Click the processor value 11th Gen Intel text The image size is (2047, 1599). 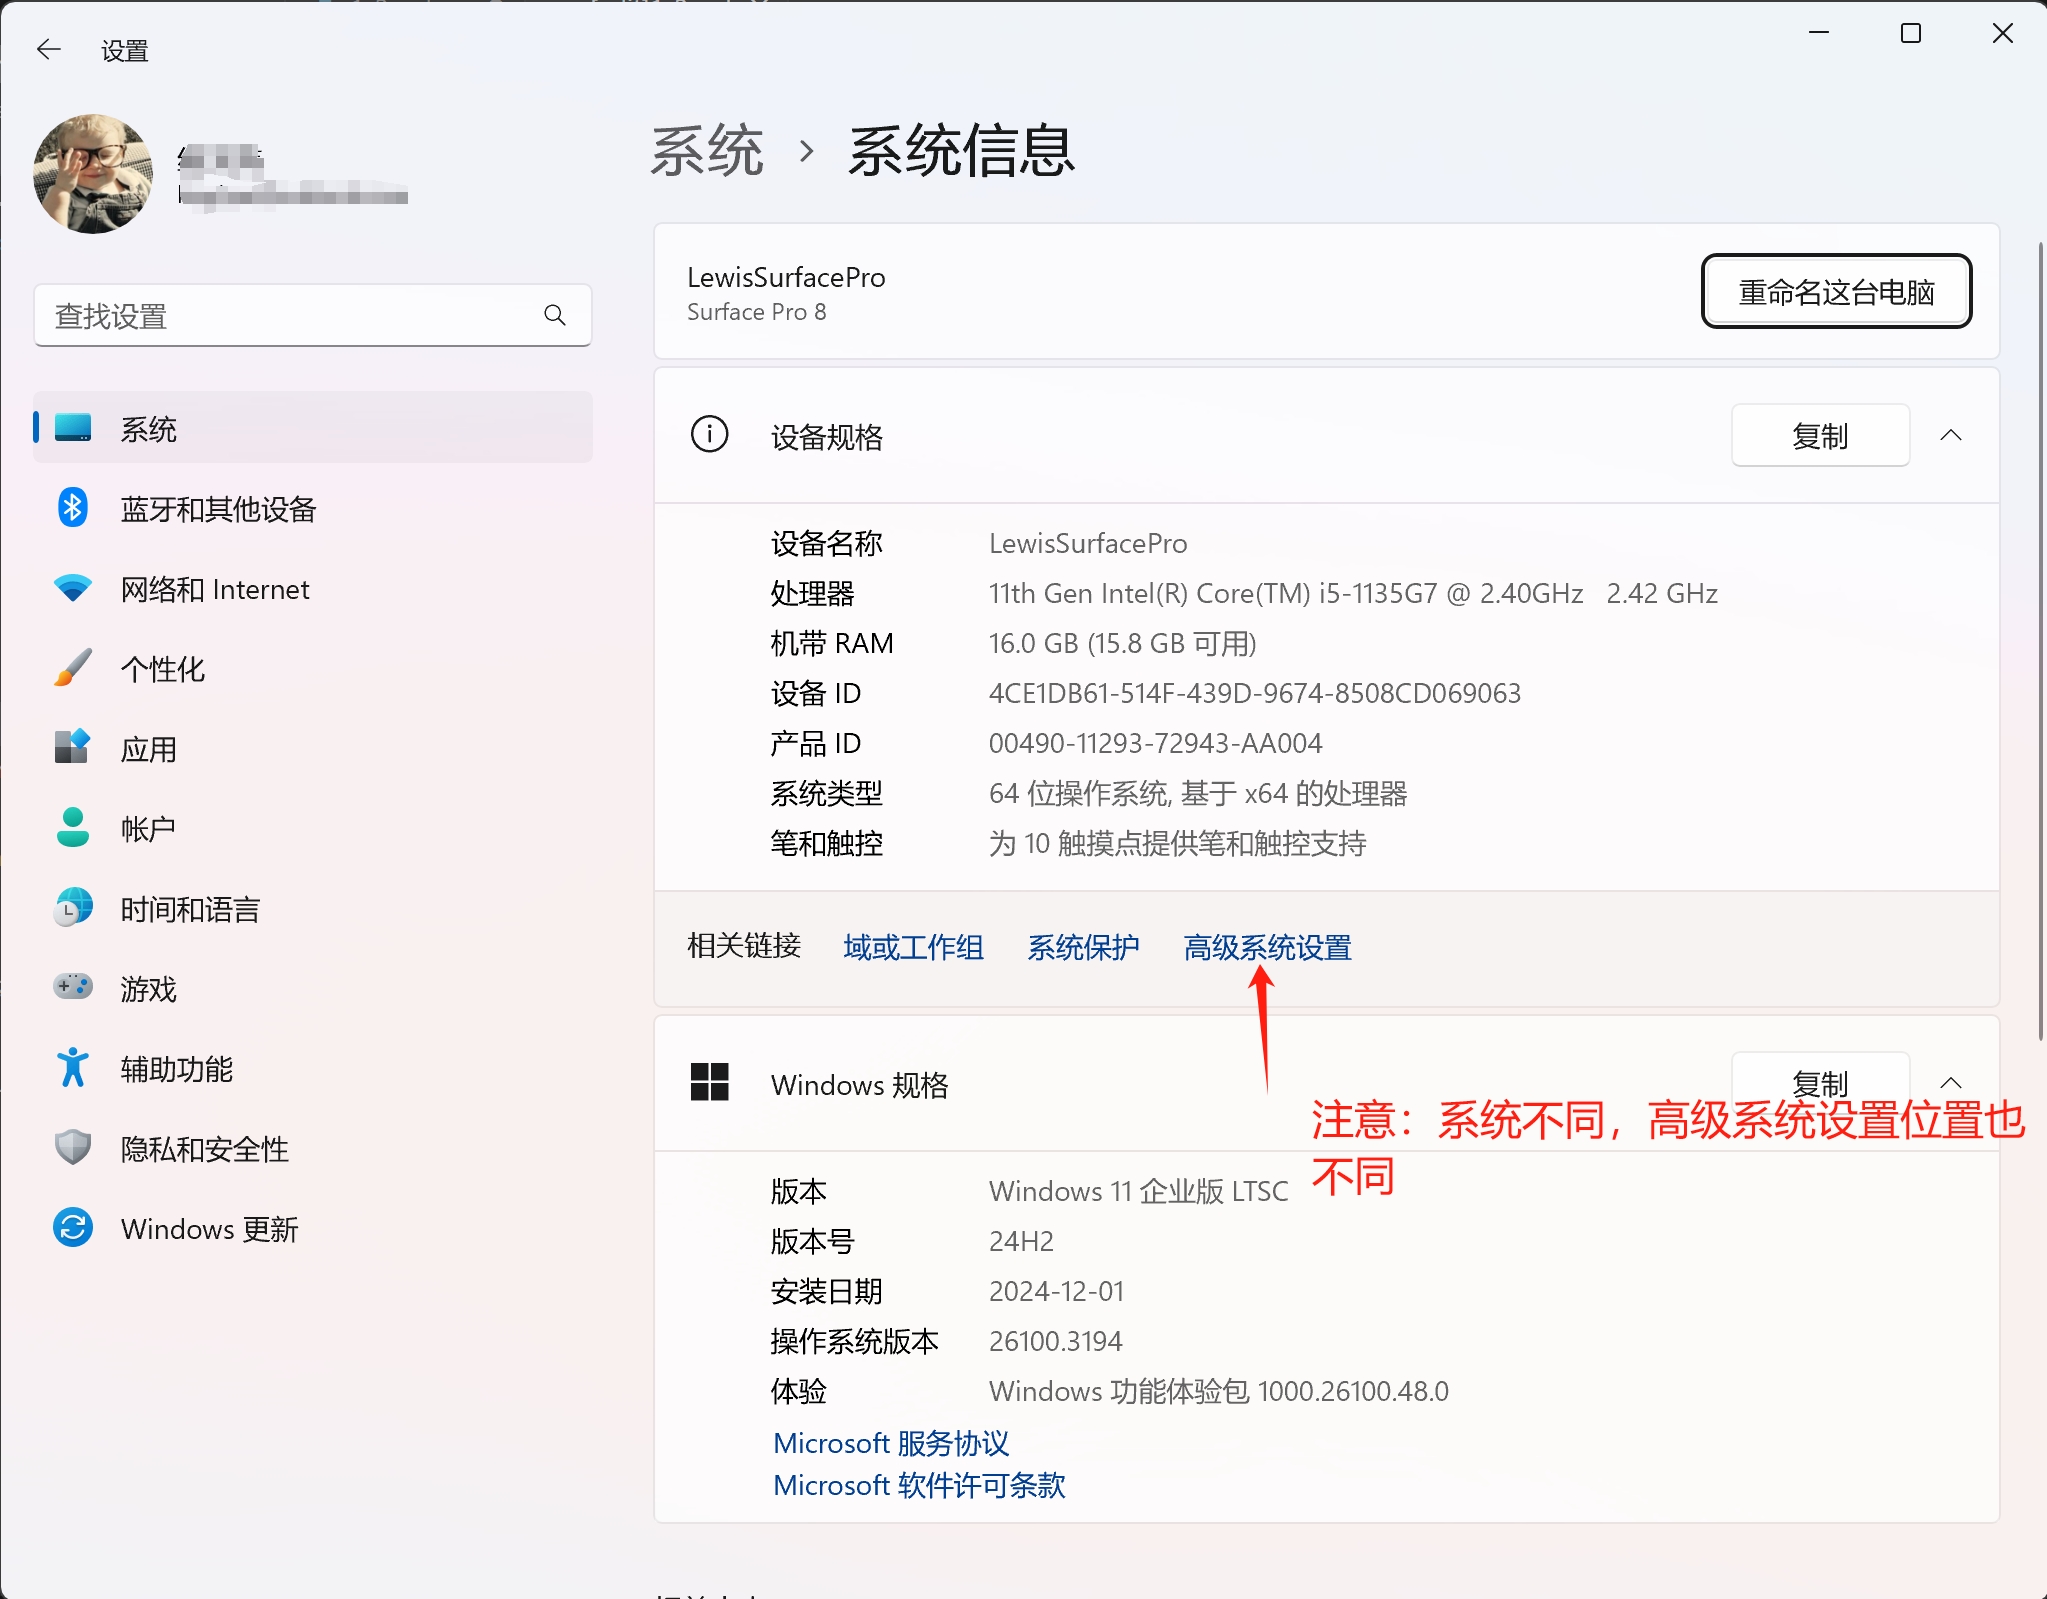tap(1353, 594)
